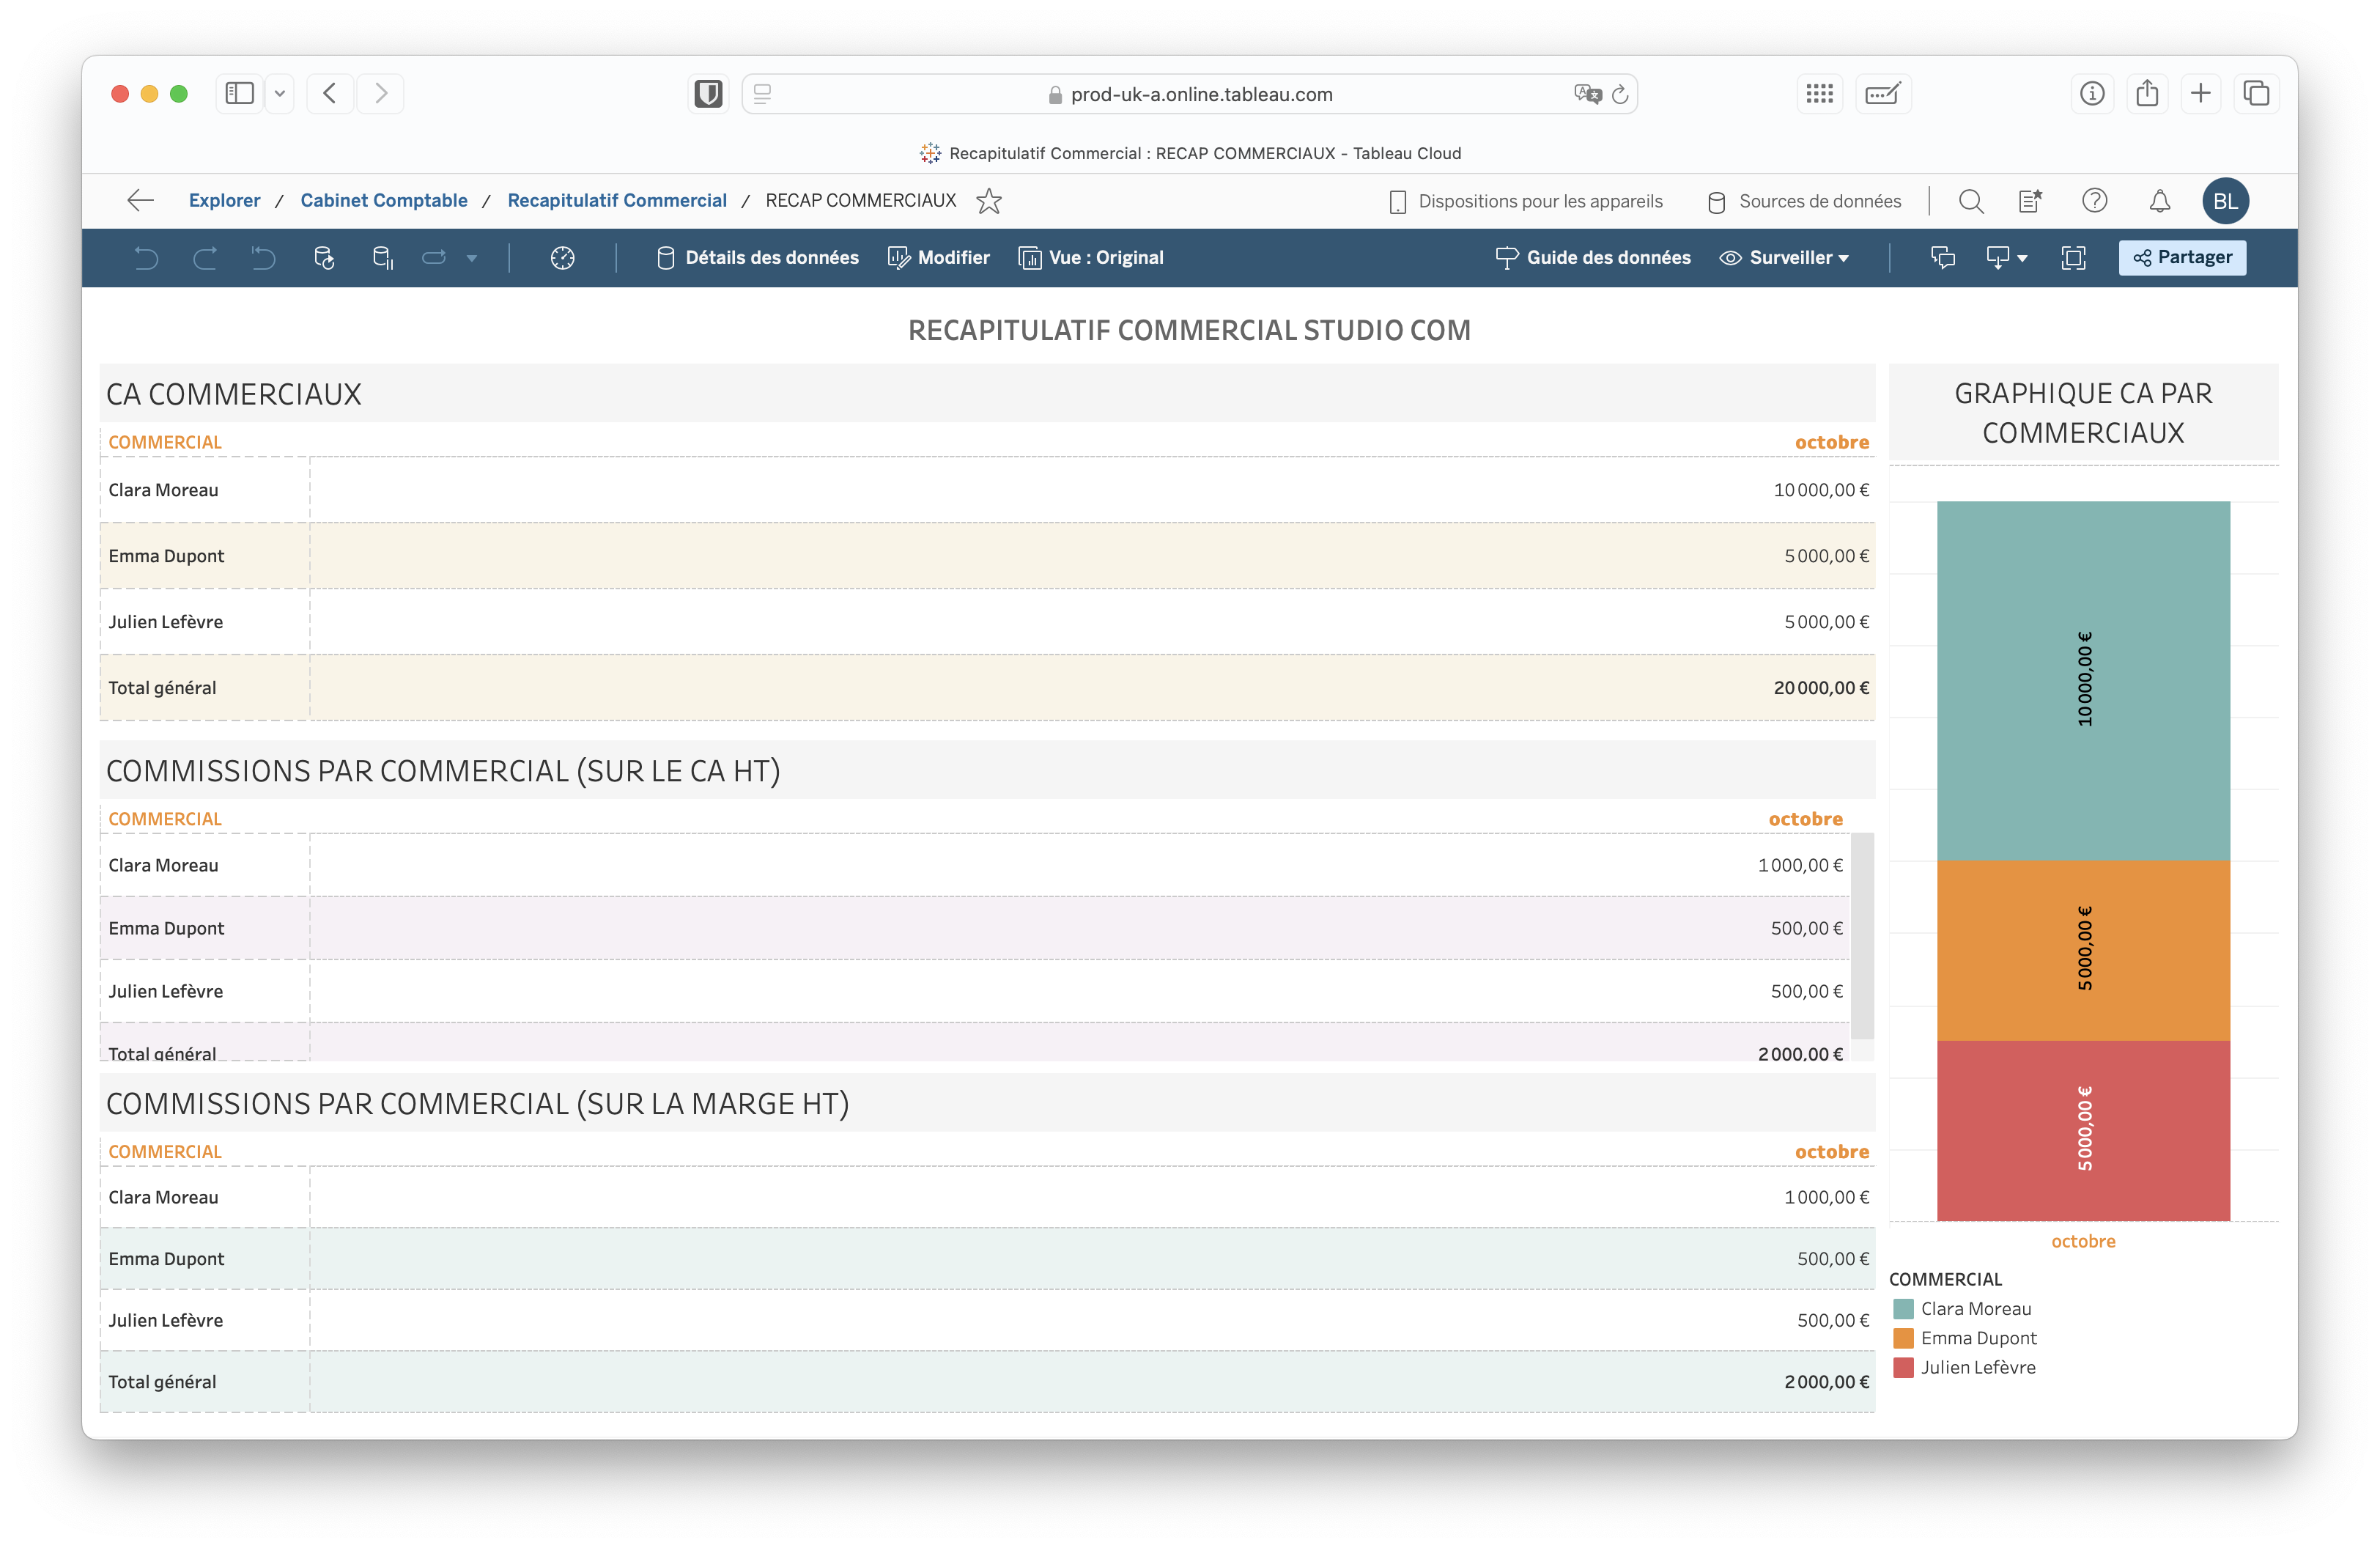This screenshot has width=2380, height=1548.
Task: Open Recapitulatif Commercial breadcrumb link
Action: (617, 201)
